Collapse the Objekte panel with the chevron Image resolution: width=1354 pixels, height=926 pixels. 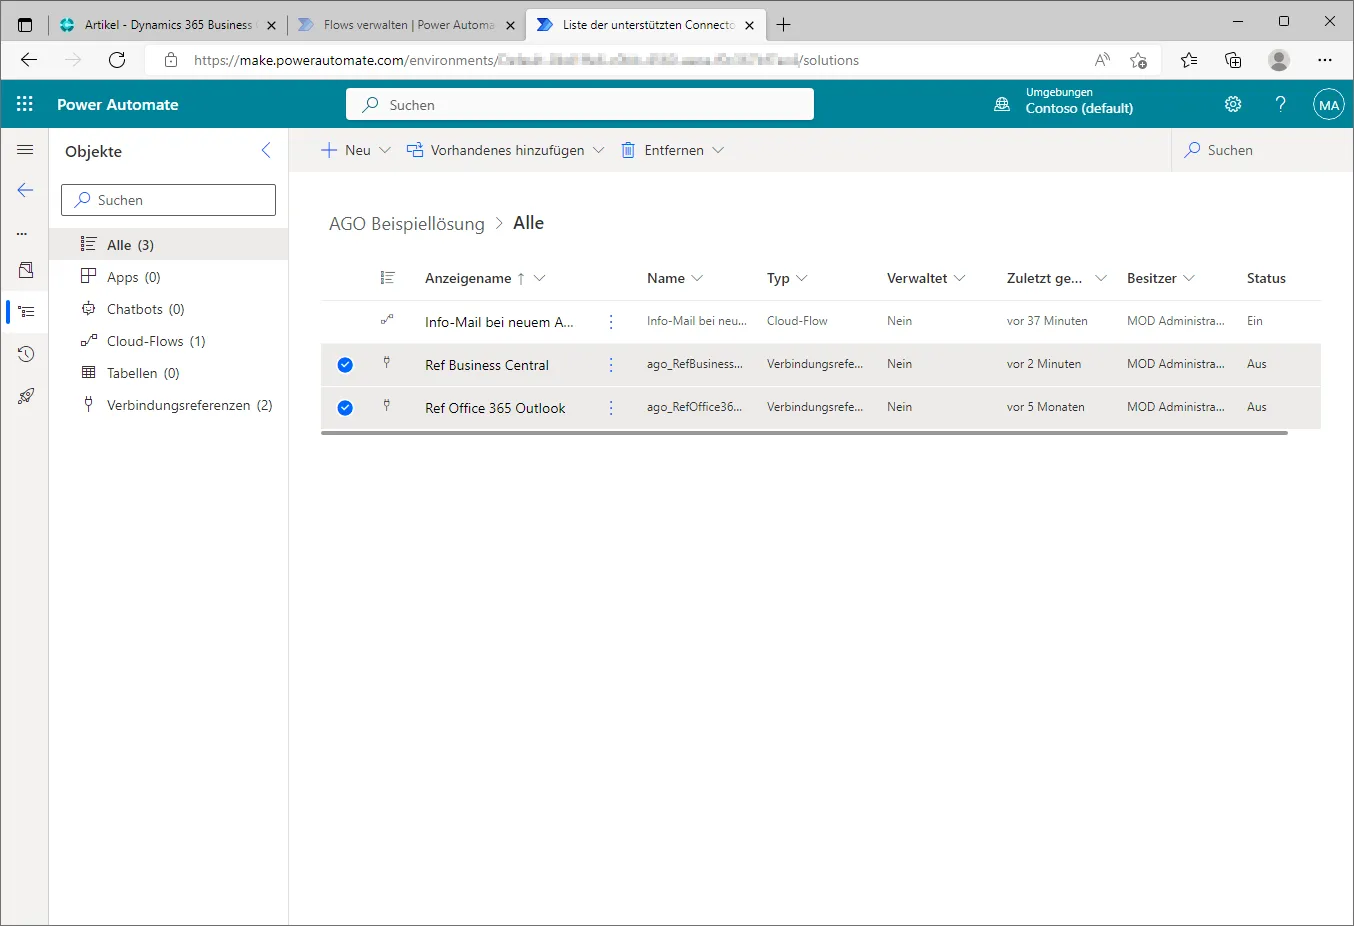coord(266,150)
